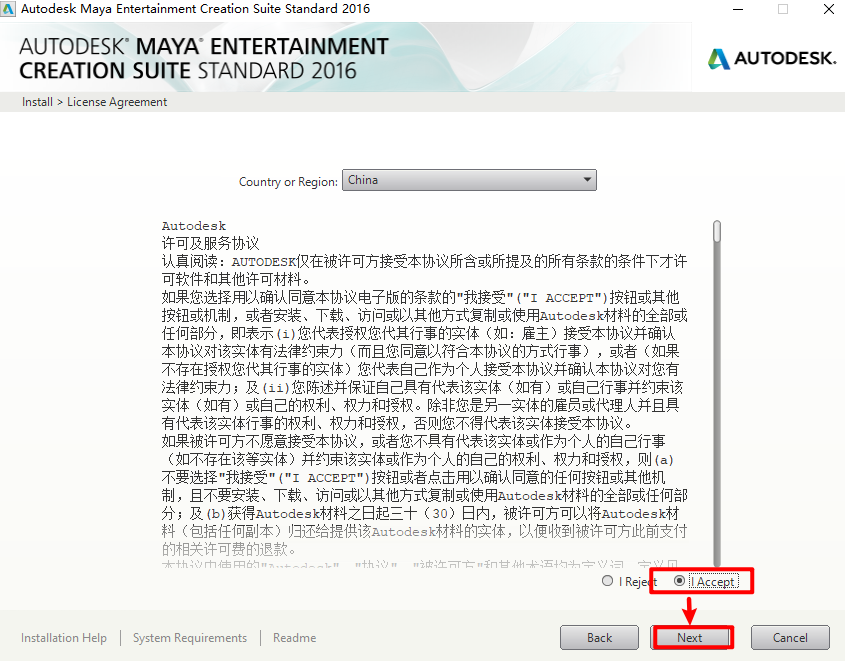Open the System Requirements link
Viewport: 845px width, 661px height.
pos(189,638)
